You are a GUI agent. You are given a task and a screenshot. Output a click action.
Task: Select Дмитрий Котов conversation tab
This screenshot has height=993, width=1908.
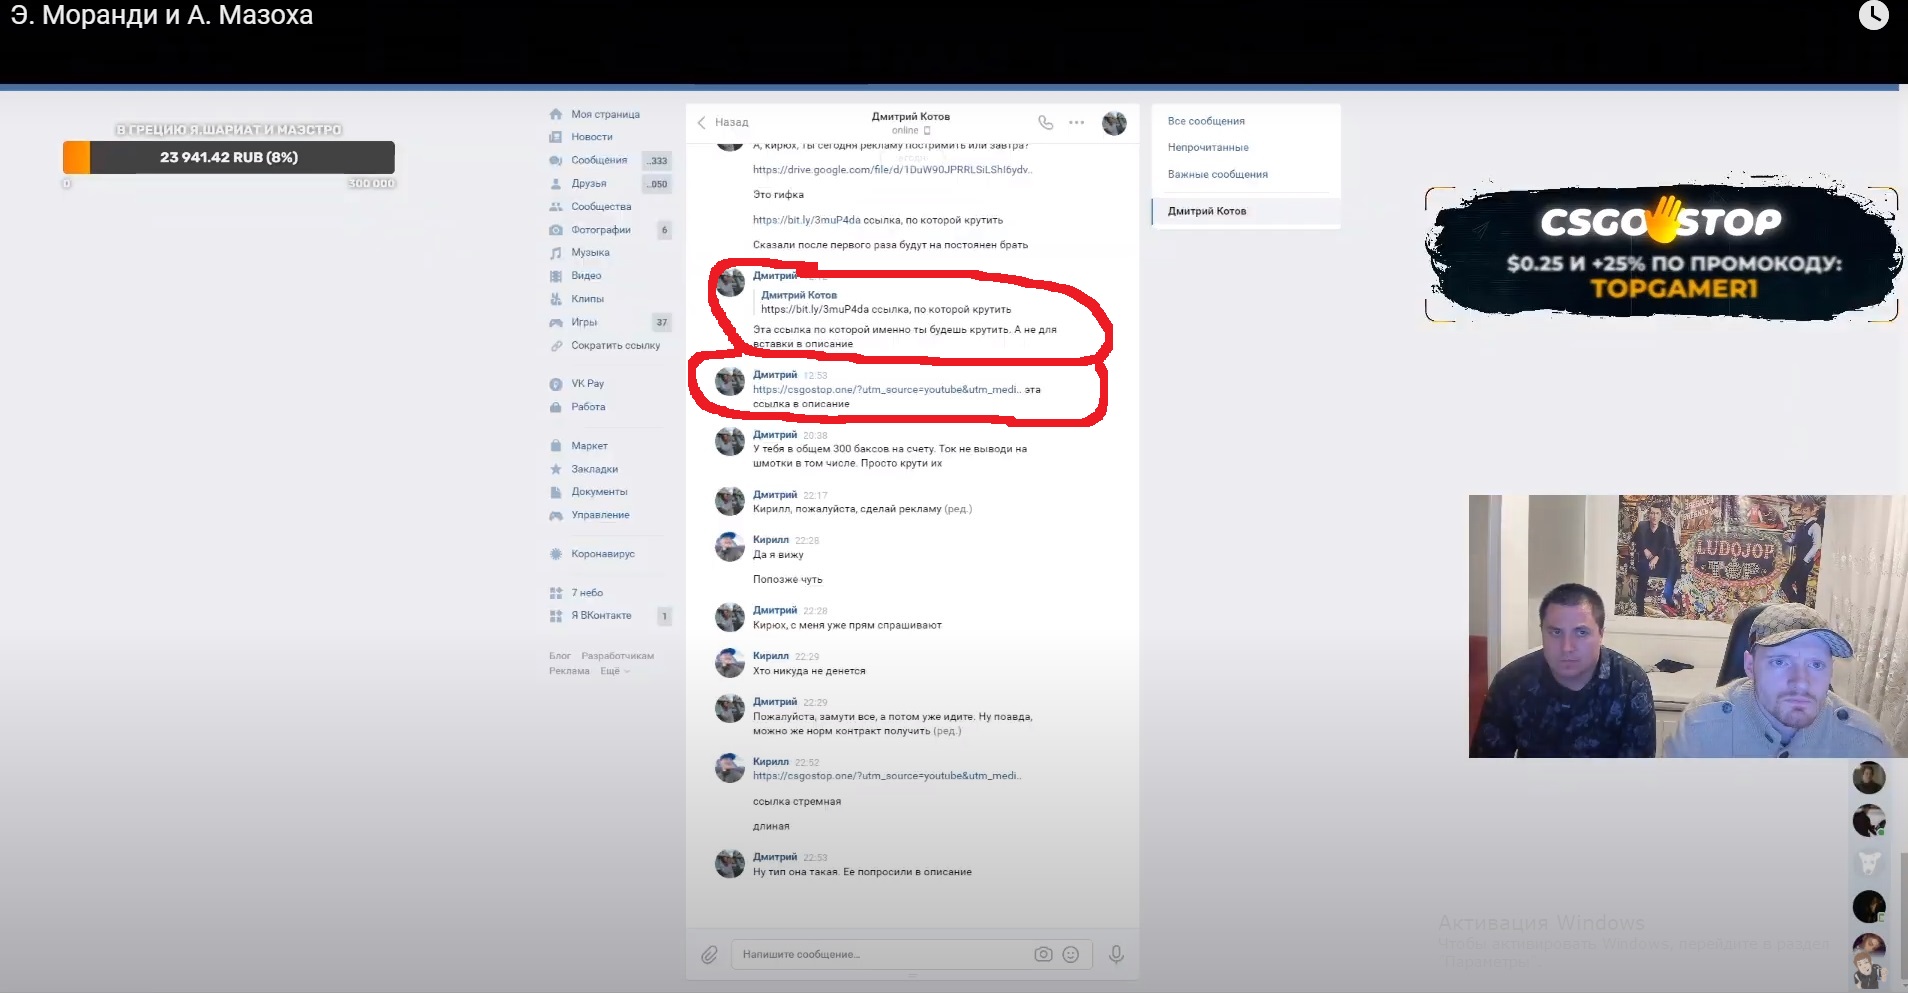point(1246,211)
